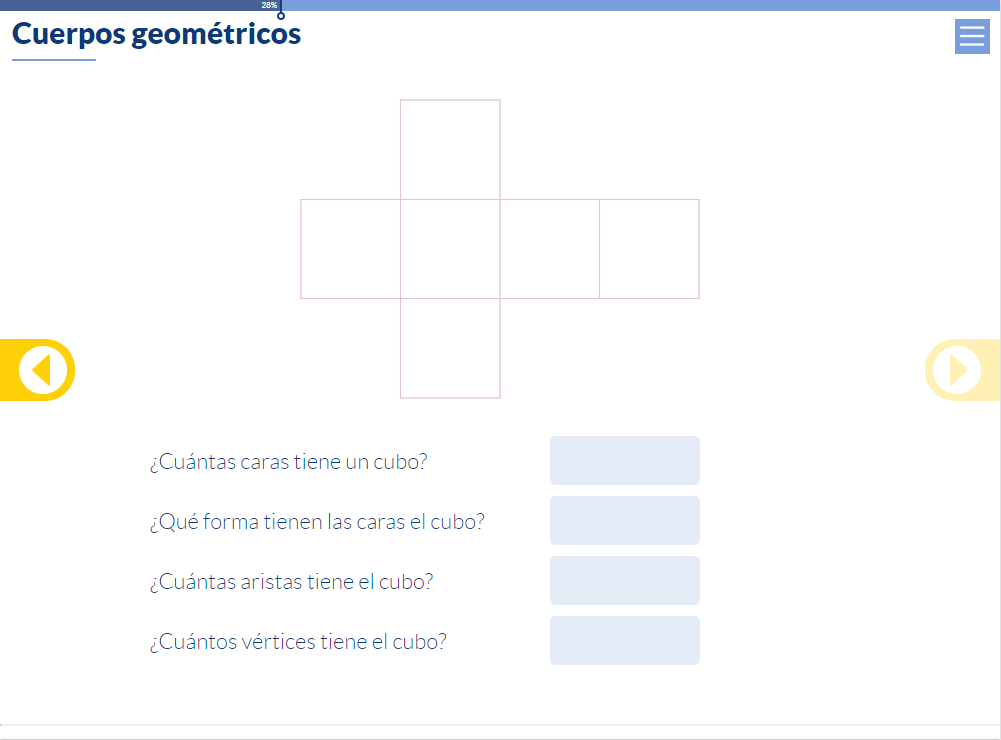Screen dimensions: 1001x740
Task: Click the Cuerpos geométricos title
Action: click(156, 34)
